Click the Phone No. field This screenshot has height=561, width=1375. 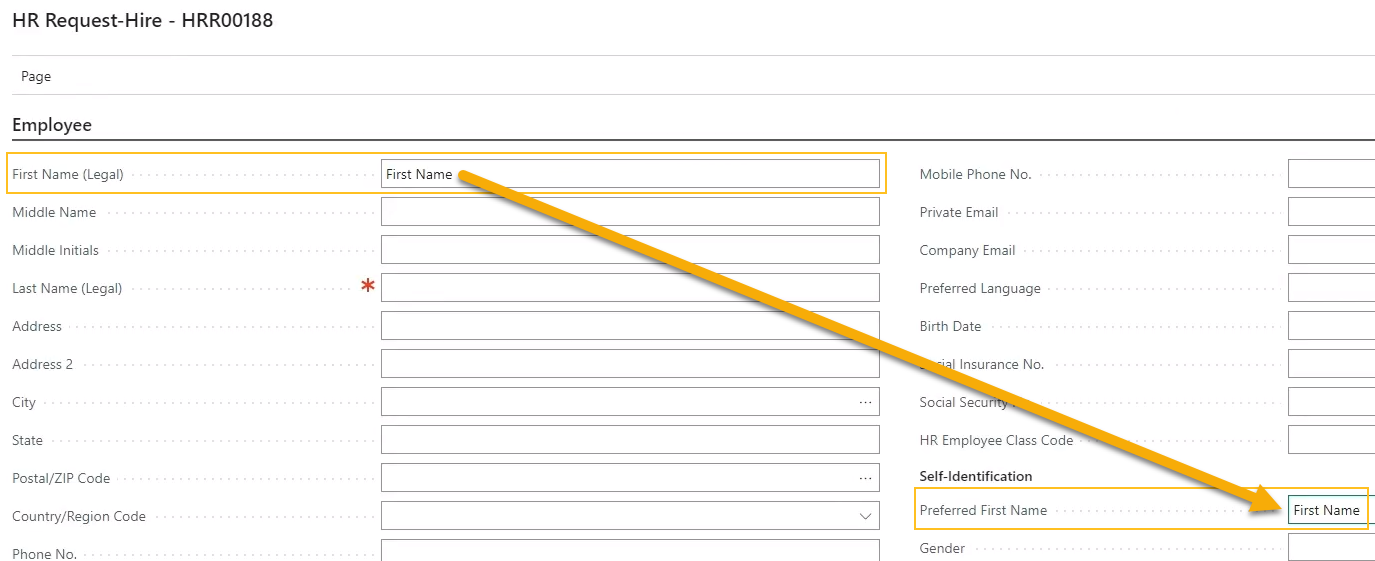[630, 551]
